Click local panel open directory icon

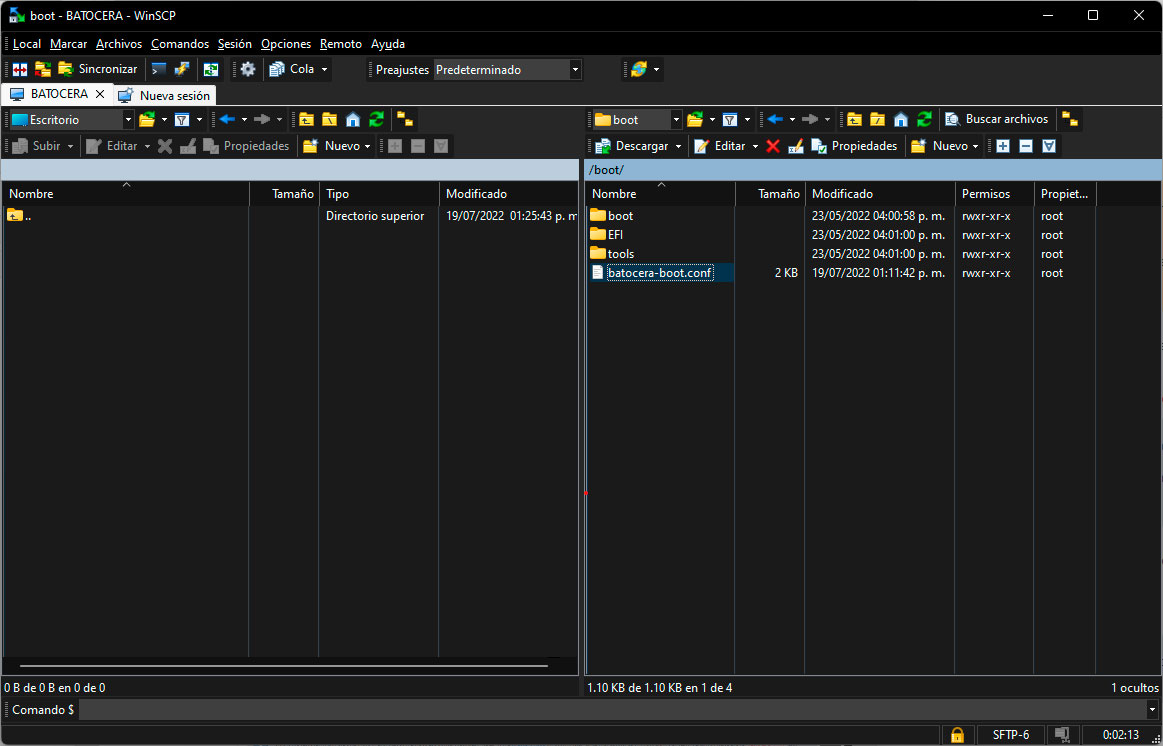click(148, 119)
